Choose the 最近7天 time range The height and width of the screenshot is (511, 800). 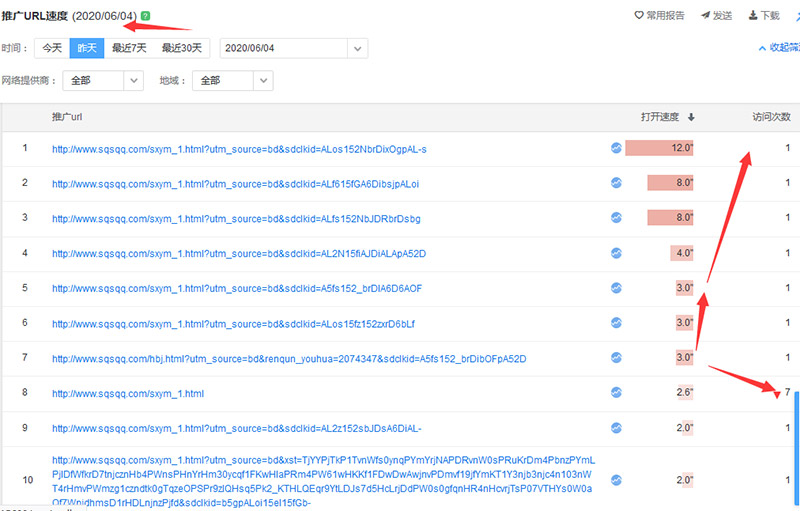tap(129, 47)
